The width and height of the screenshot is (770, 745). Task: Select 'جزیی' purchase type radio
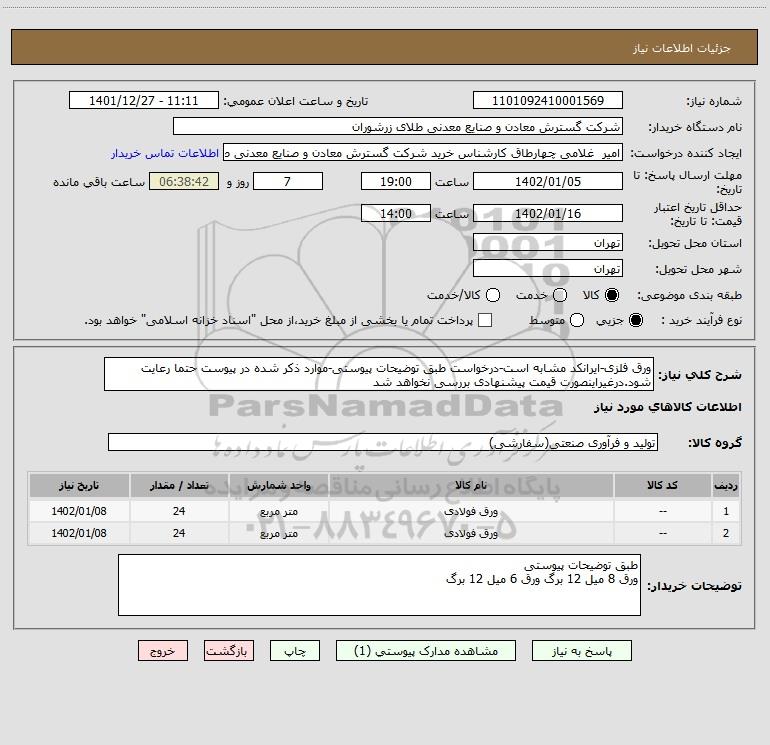pyautogui.click(x=637, y=320)
